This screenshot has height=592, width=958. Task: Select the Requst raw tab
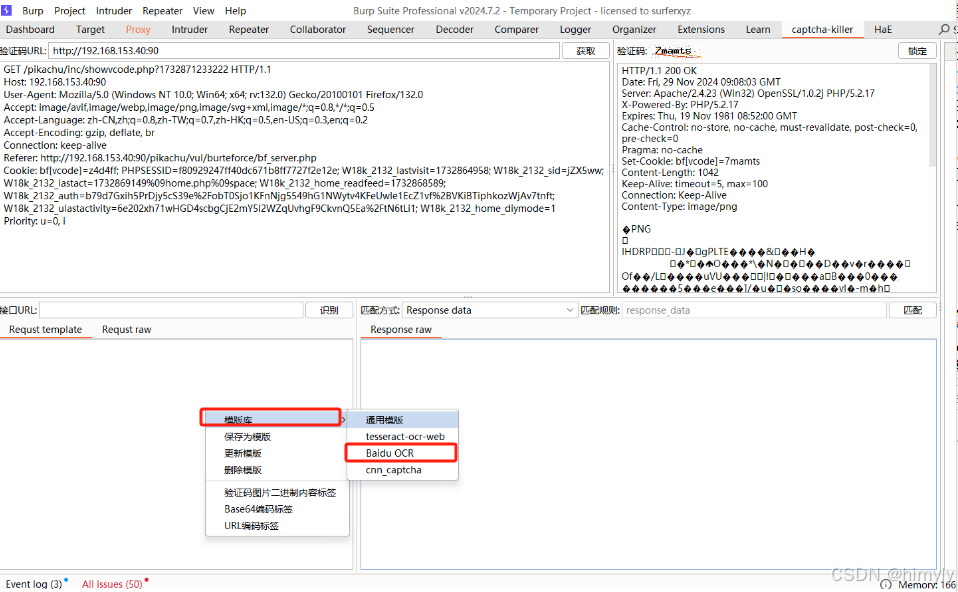(x=126, y=329)
